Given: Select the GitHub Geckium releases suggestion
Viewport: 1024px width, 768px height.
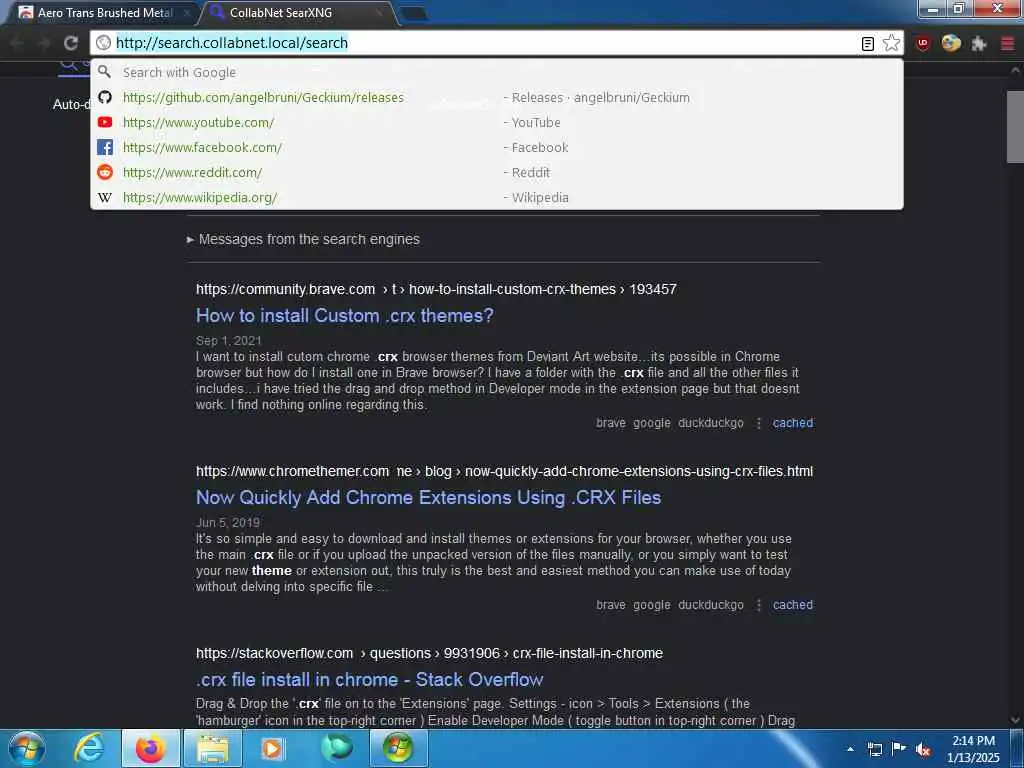Looking at the screenshot, I should coord(496,97).
